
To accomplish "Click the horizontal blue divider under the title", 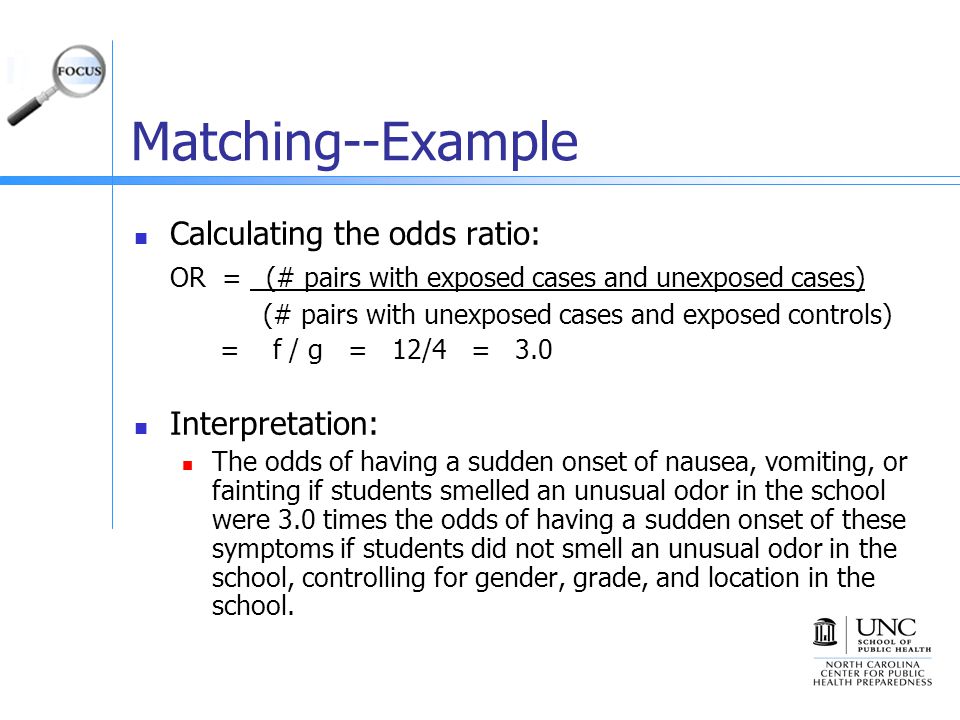I will 480,181.
